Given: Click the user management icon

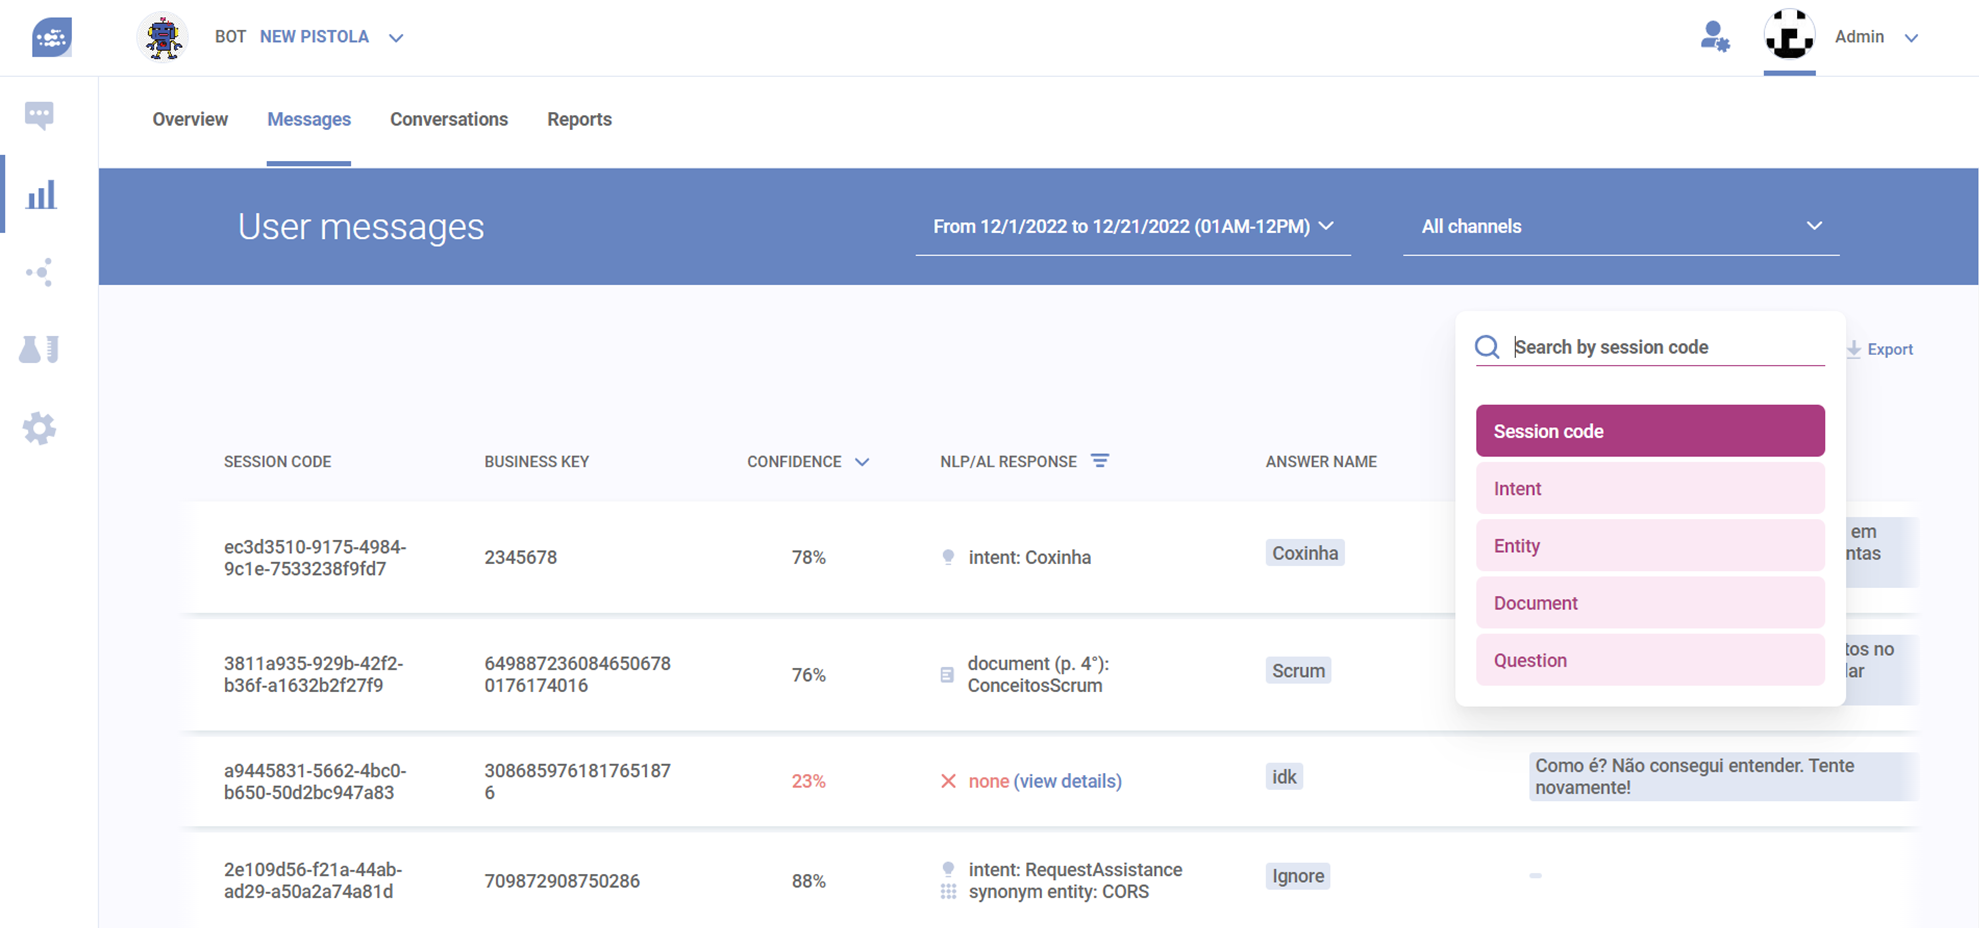Looking at the screenshot, I should tap(1714, 37).
